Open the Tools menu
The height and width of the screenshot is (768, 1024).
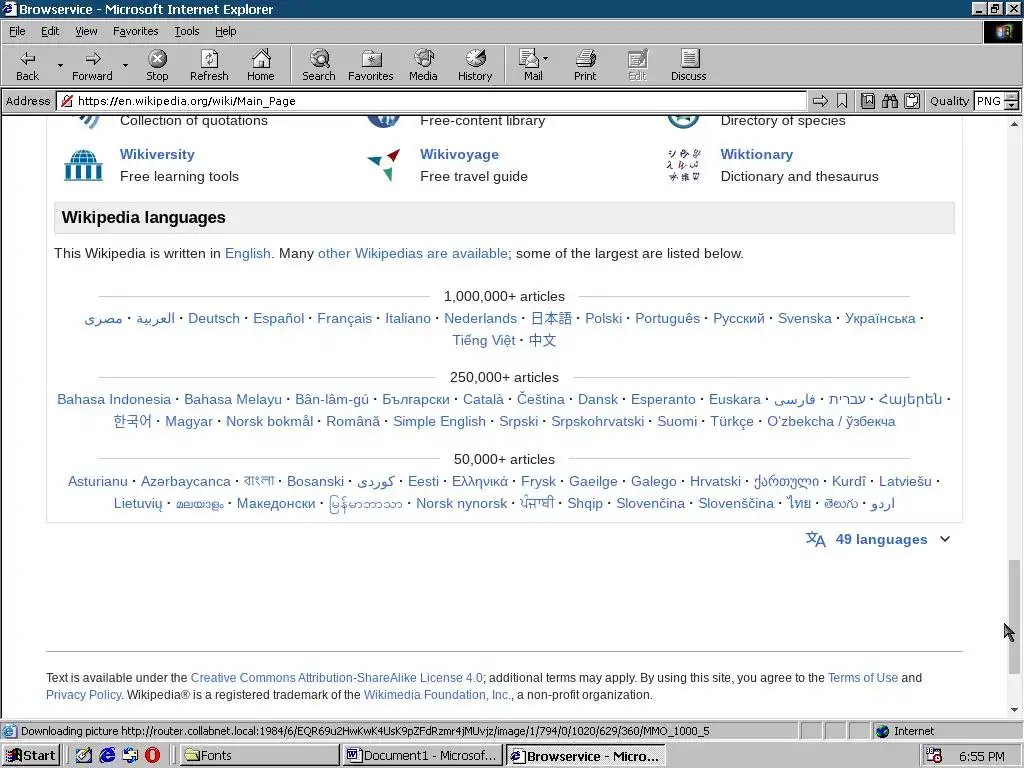click(x=186, y=31)
